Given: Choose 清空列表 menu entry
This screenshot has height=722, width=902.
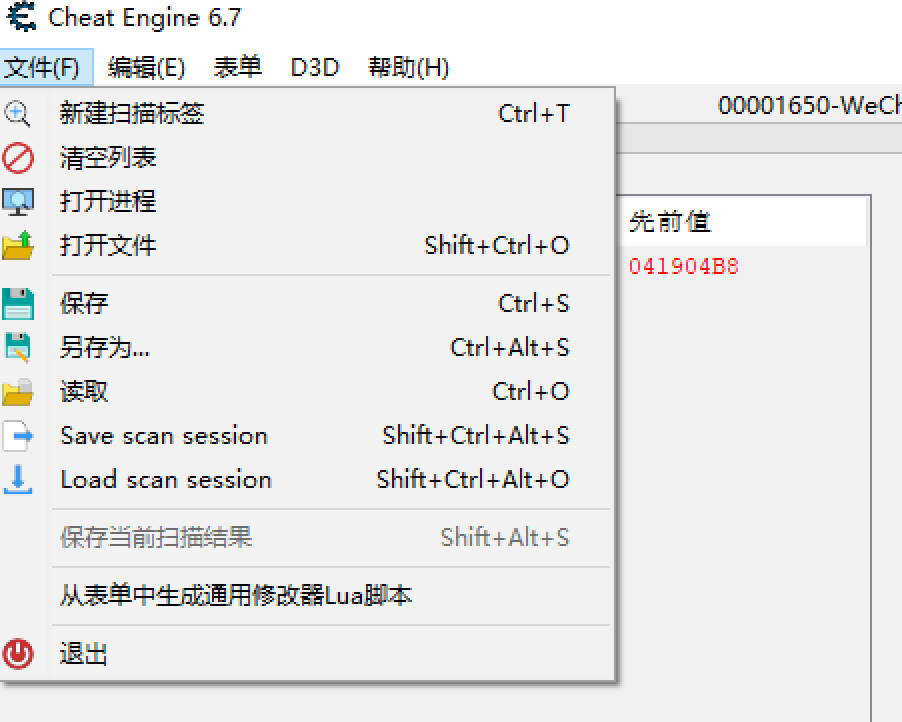Looking at the screenshot, I should [308, 158].
